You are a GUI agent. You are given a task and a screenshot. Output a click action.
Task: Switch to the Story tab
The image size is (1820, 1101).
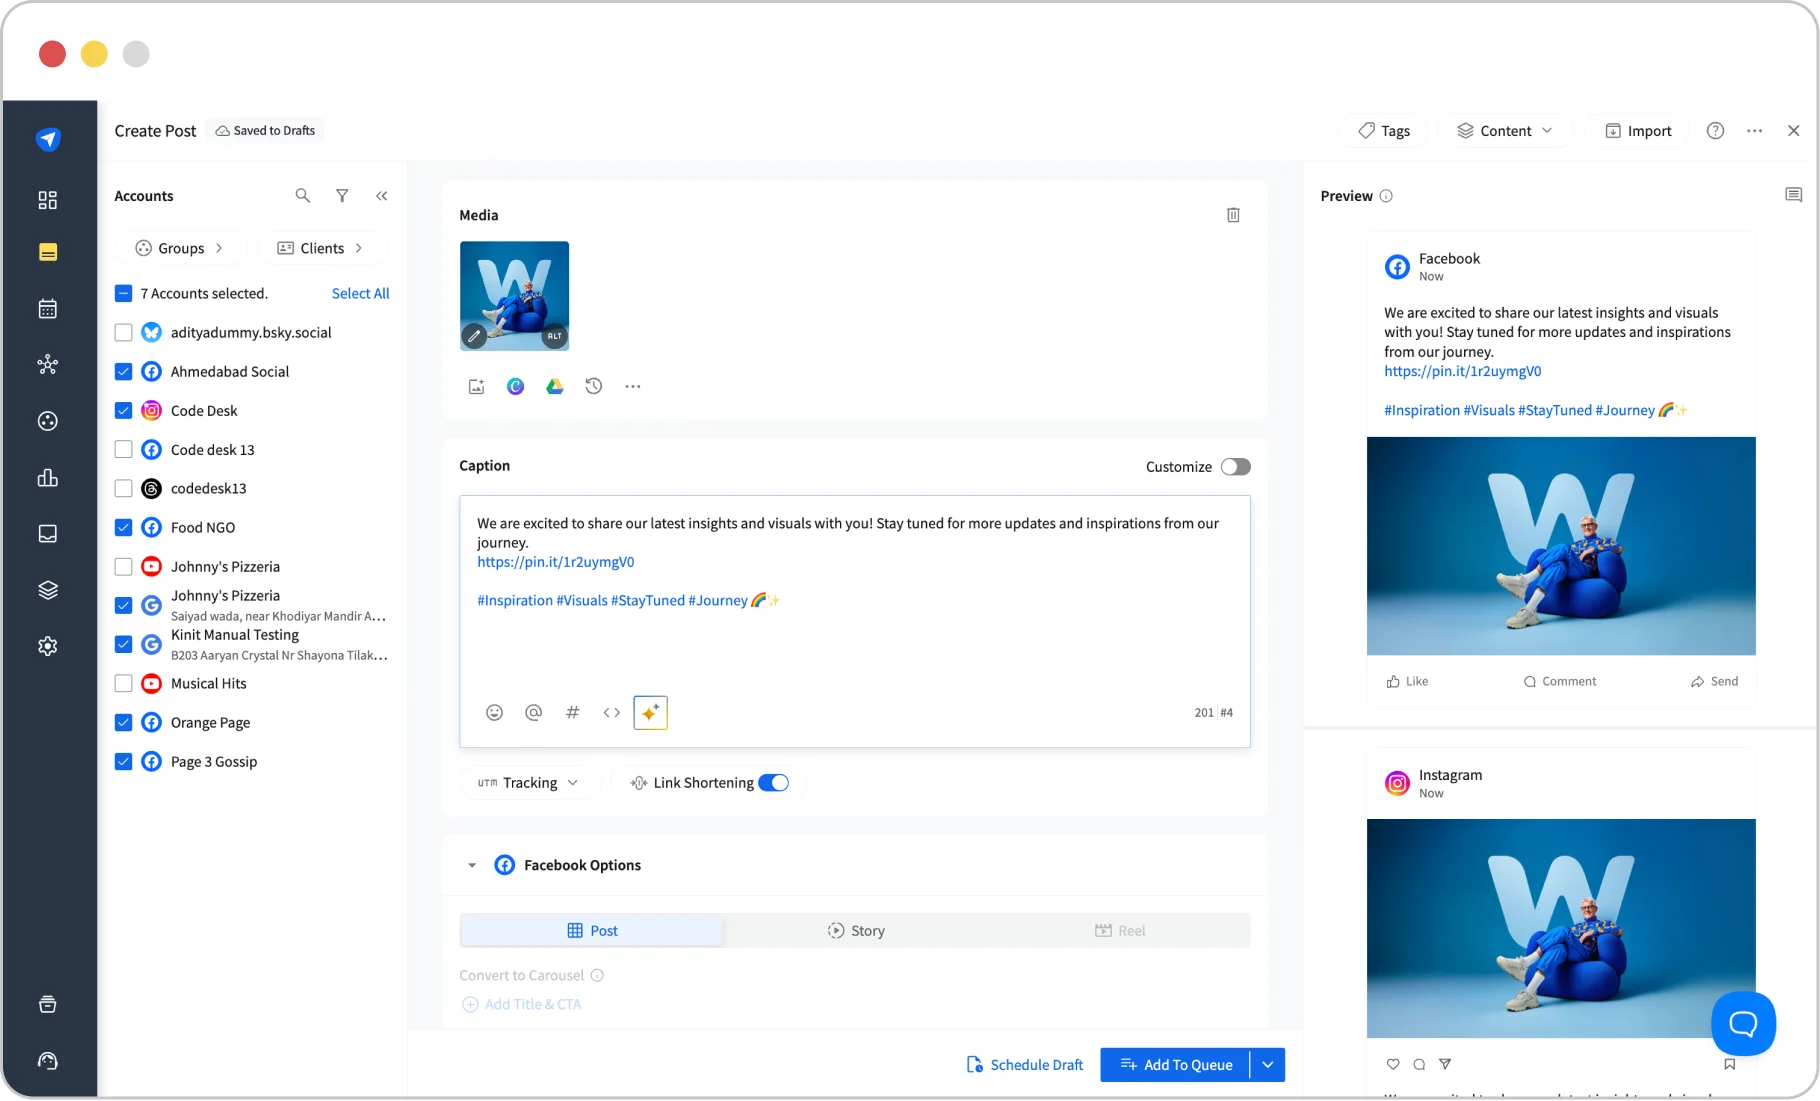(856, 930)
